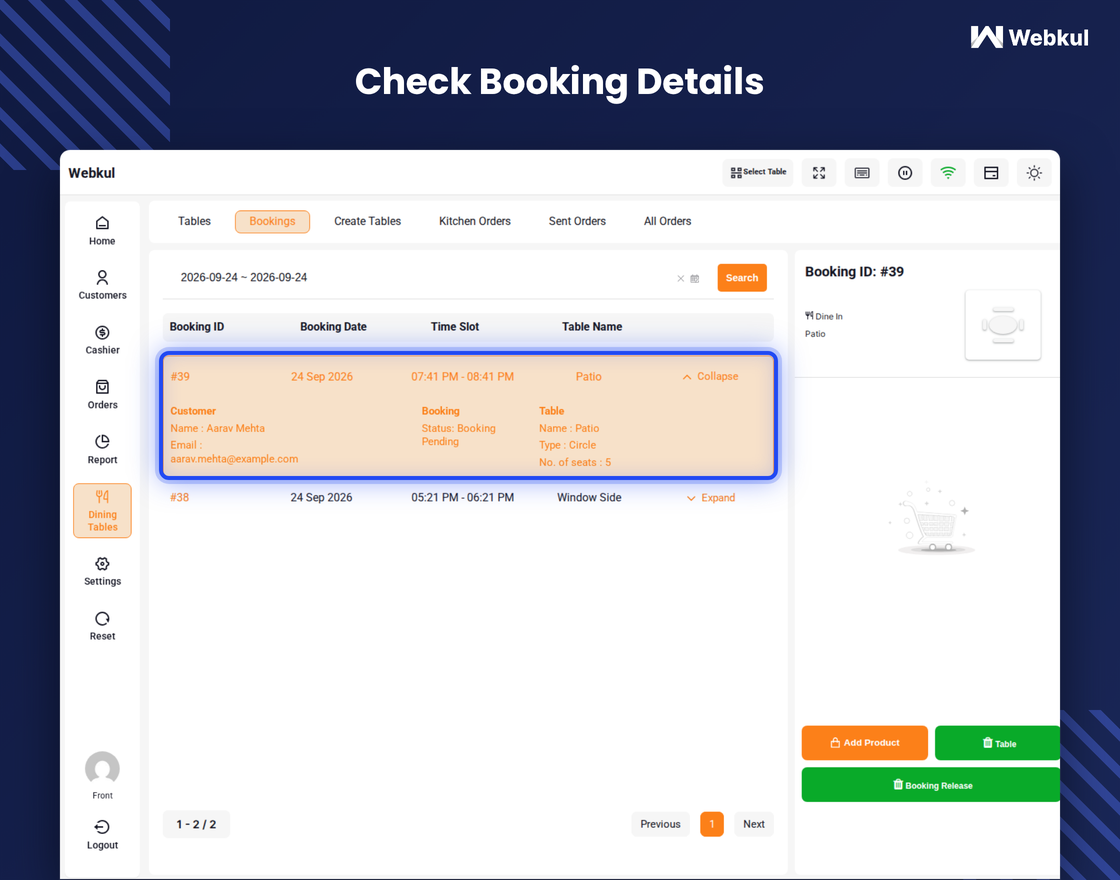Click Name : Aarav Mehta text
Viewport: 1120px width, 880px height.
click(x=217, y=428)
